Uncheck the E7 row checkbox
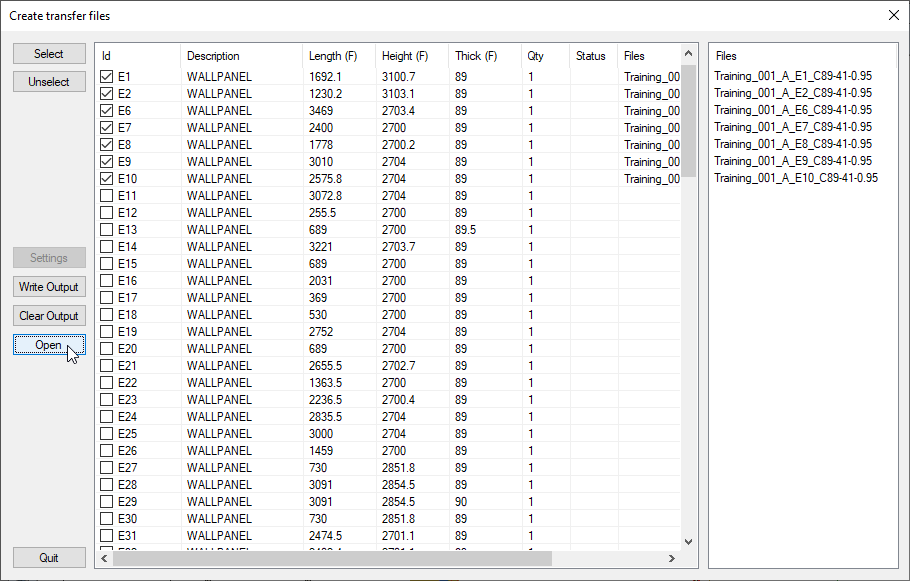 tap(107, 127)
